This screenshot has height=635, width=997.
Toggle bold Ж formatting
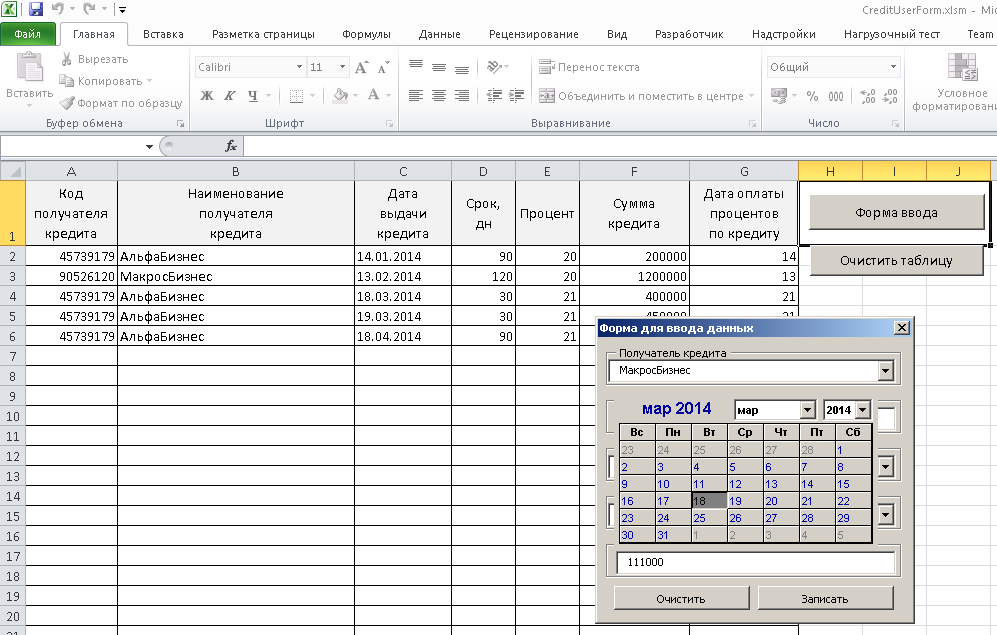pyautogui.click(x=207, y=95)
